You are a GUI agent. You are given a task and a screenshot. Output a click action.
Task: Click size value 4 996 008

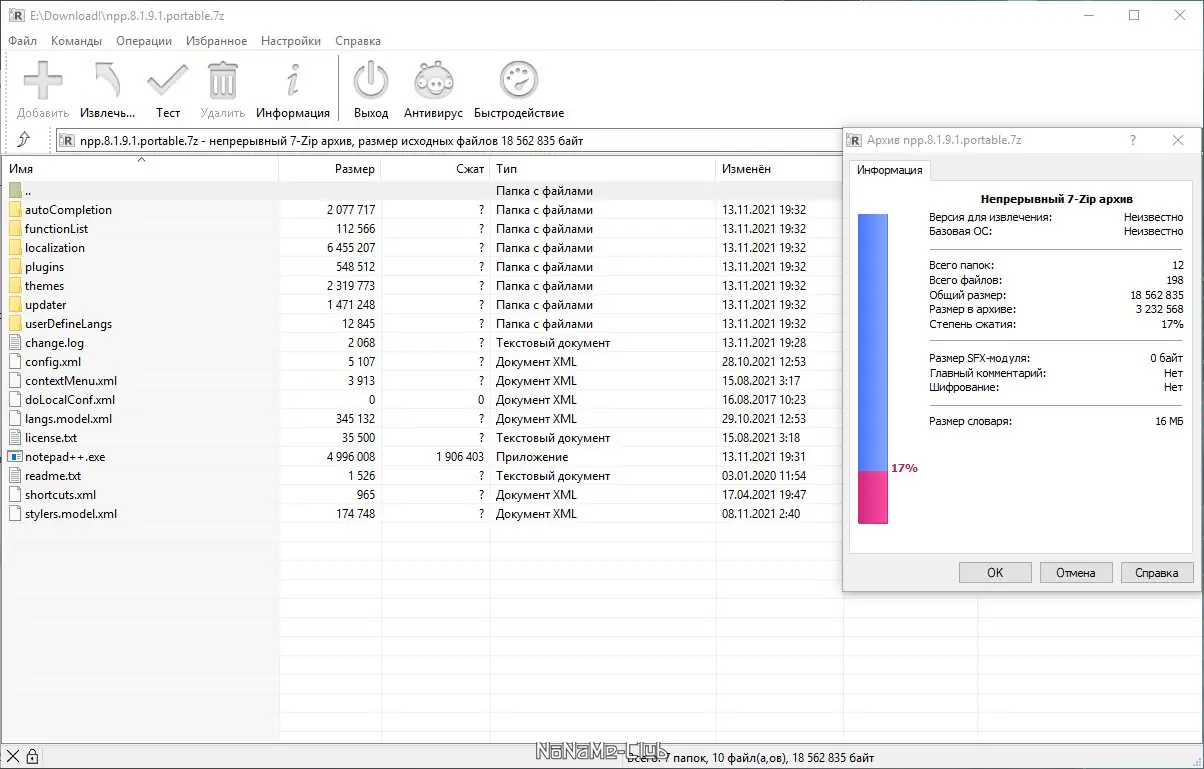351,457
